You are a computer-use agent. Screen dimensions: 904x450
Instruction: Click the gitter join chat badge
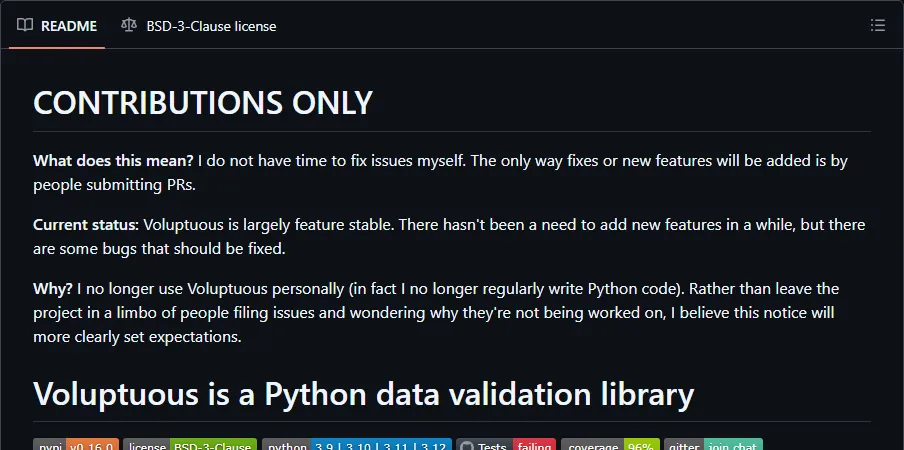pyautogui.click(x=713, y=444)
